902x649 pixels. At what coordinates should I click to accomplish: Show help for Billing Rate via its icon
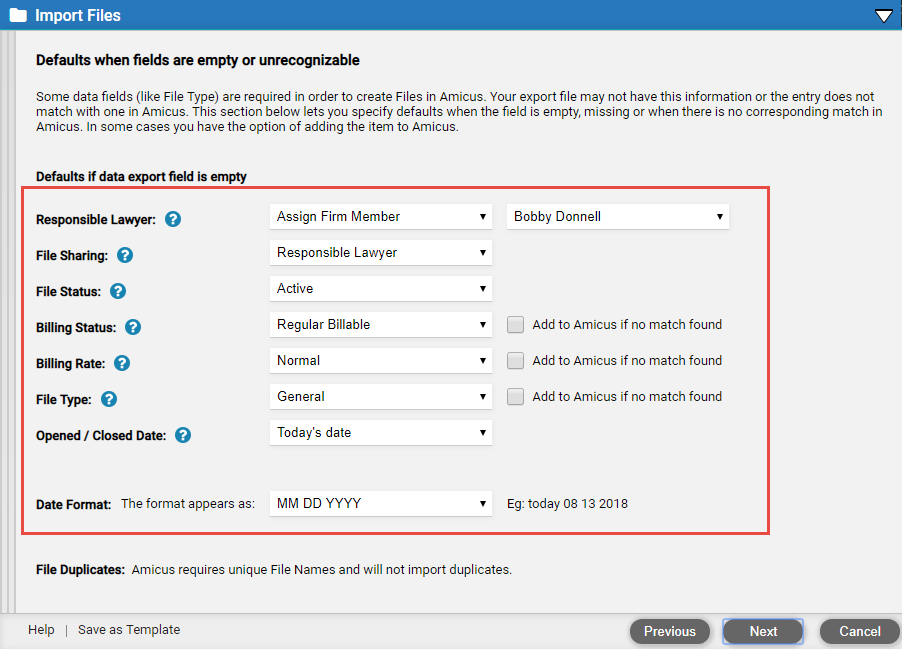click(122, 363)
